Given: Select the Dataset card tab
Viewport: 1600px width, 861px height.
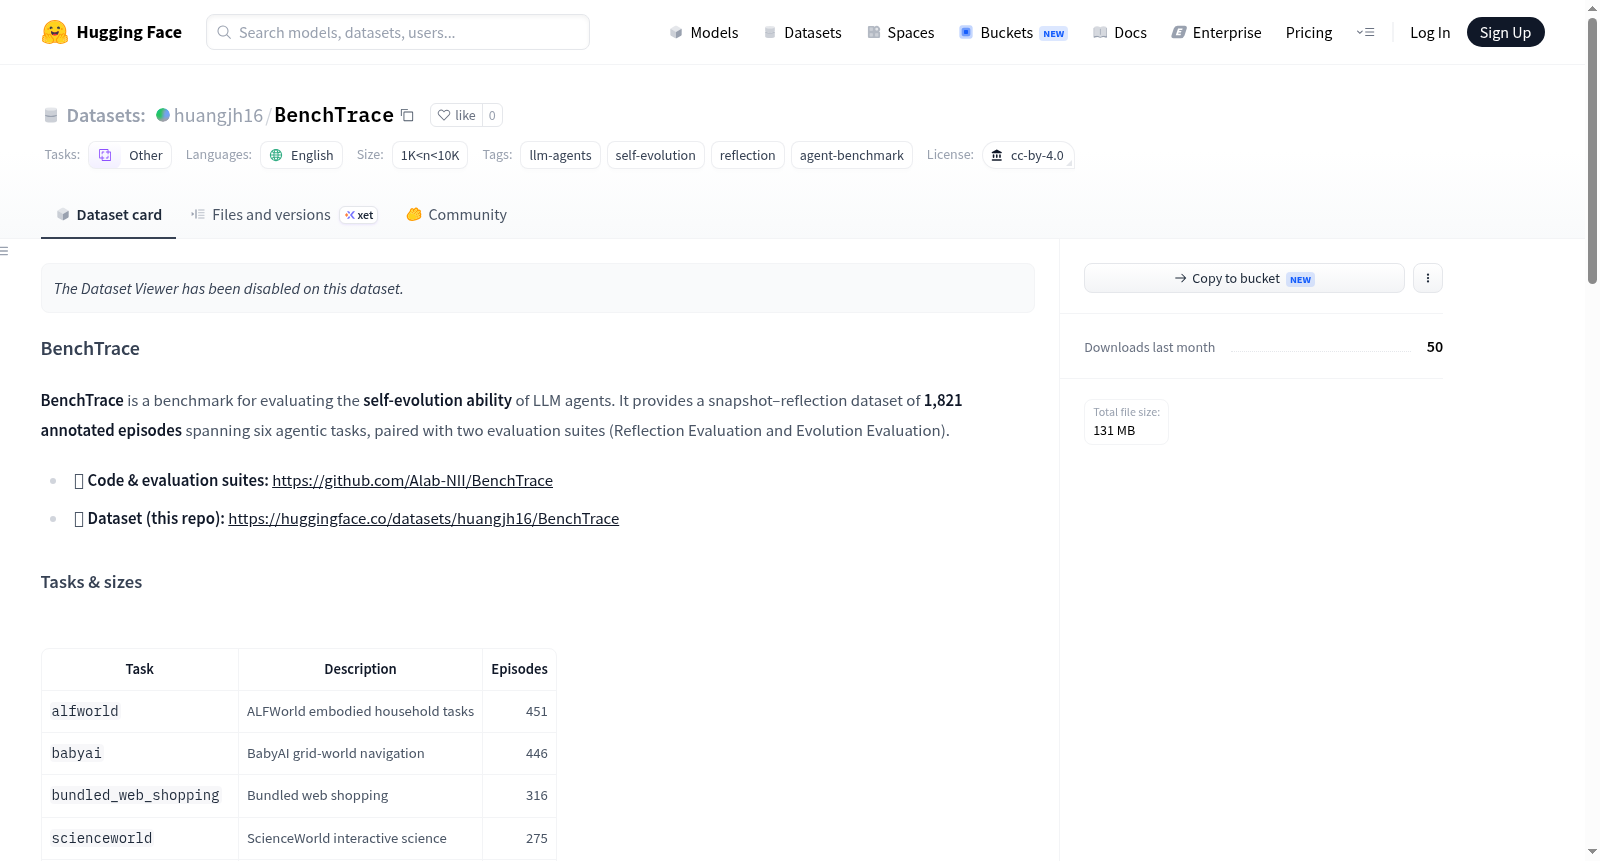Looking at the screenshot, I should pos(108,215).
